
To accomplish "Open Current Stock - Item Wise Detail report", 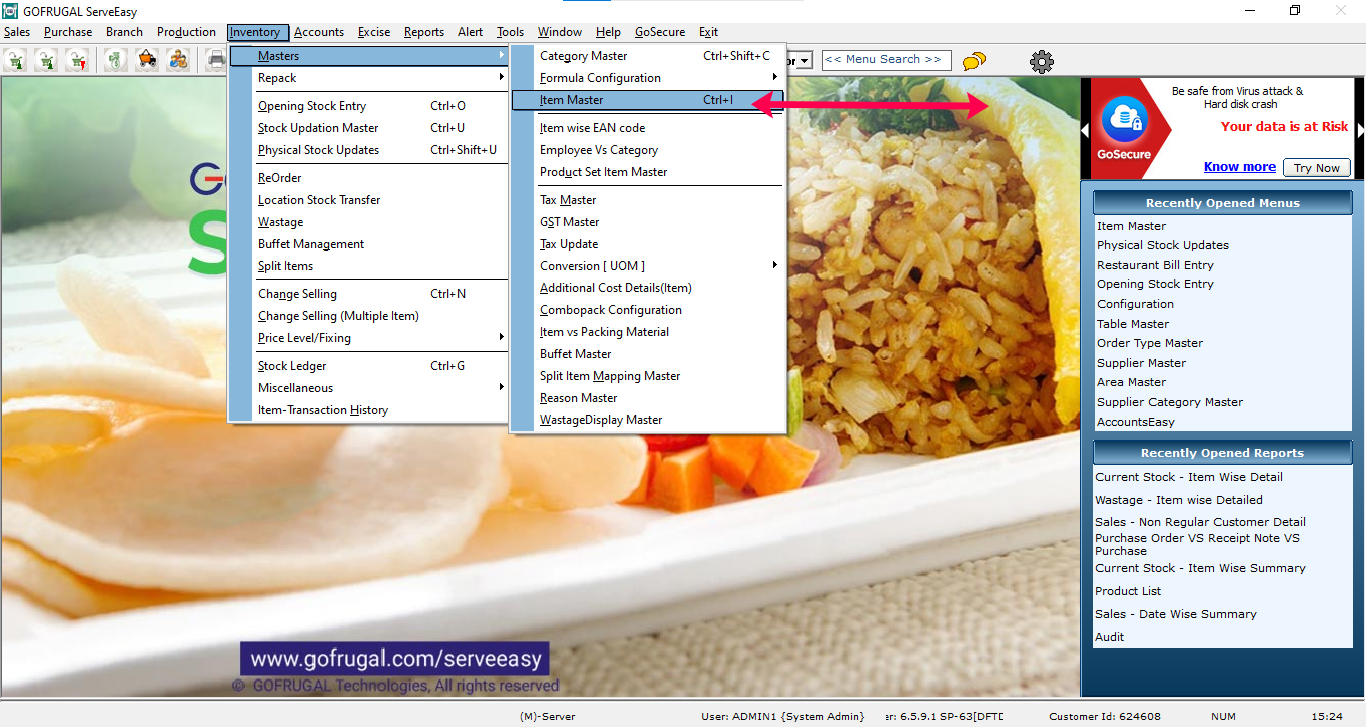I will pyautogui.click(x=1189, y=477).
